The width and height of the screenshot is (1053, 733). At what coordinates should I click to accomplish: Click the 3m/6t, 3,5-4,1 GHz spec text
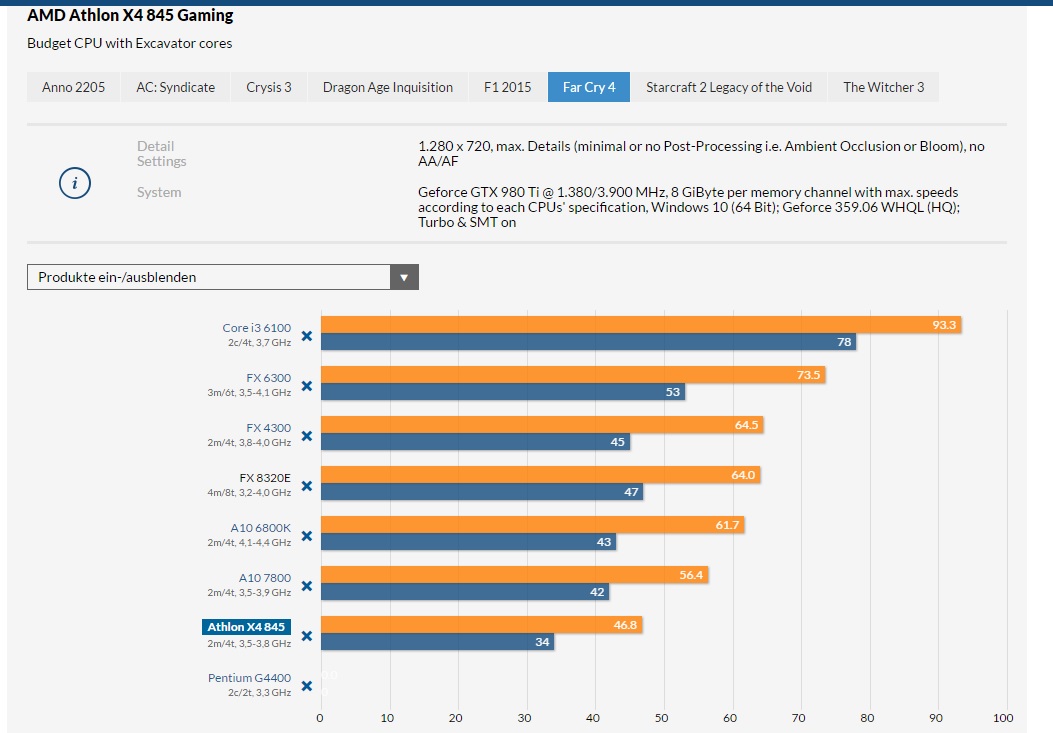(x=249, y=392)
